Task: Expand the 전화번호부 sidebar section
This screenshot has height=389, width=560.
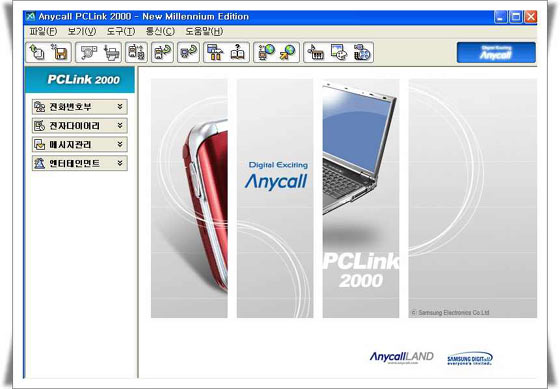Action: coord(80,107)
